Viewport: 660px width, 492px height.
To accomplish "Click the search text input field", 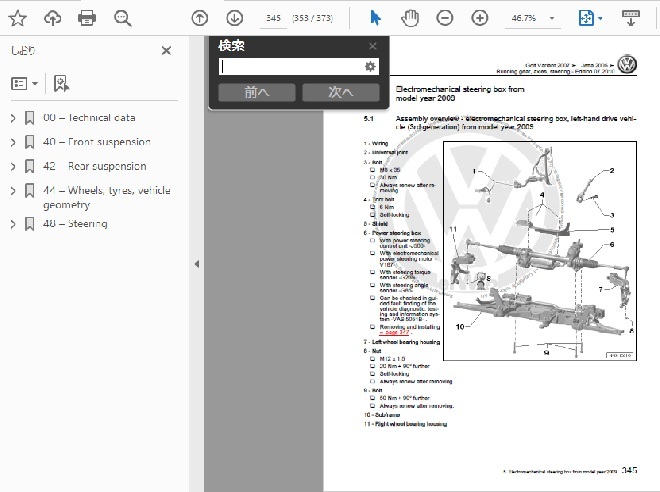I will tap(290, 66).
